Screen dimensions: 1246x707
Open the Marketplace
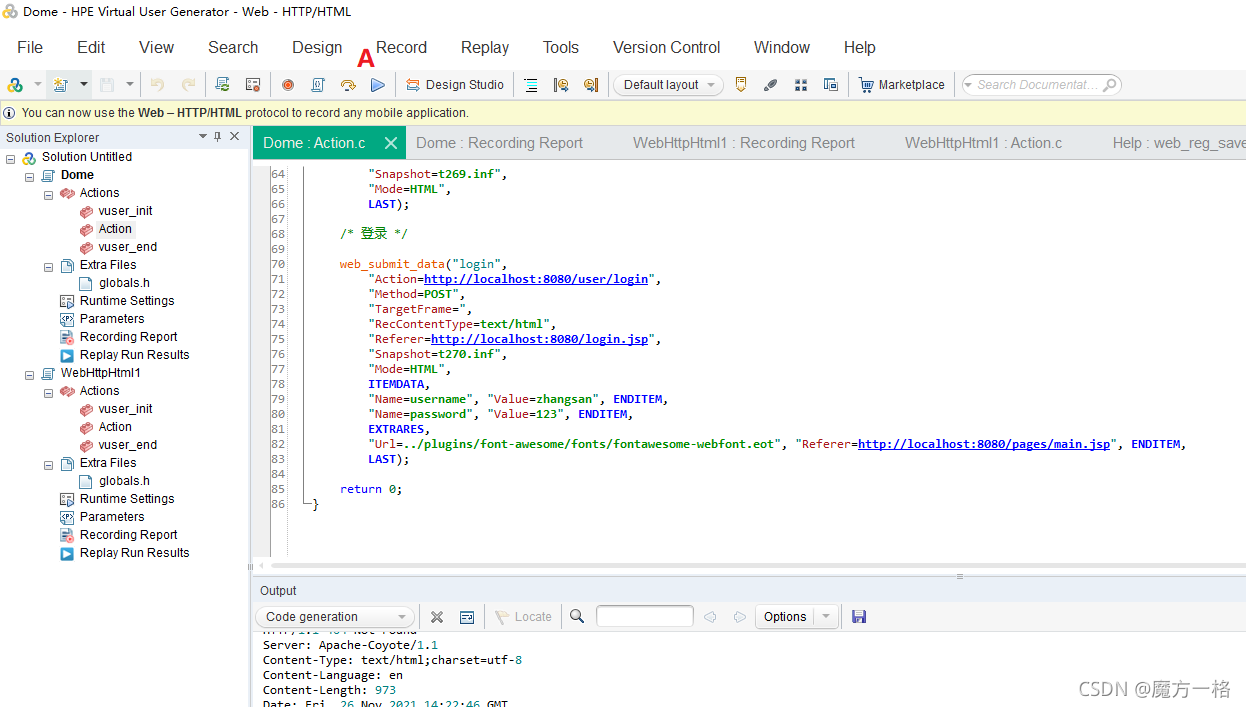tap(902, 85)
